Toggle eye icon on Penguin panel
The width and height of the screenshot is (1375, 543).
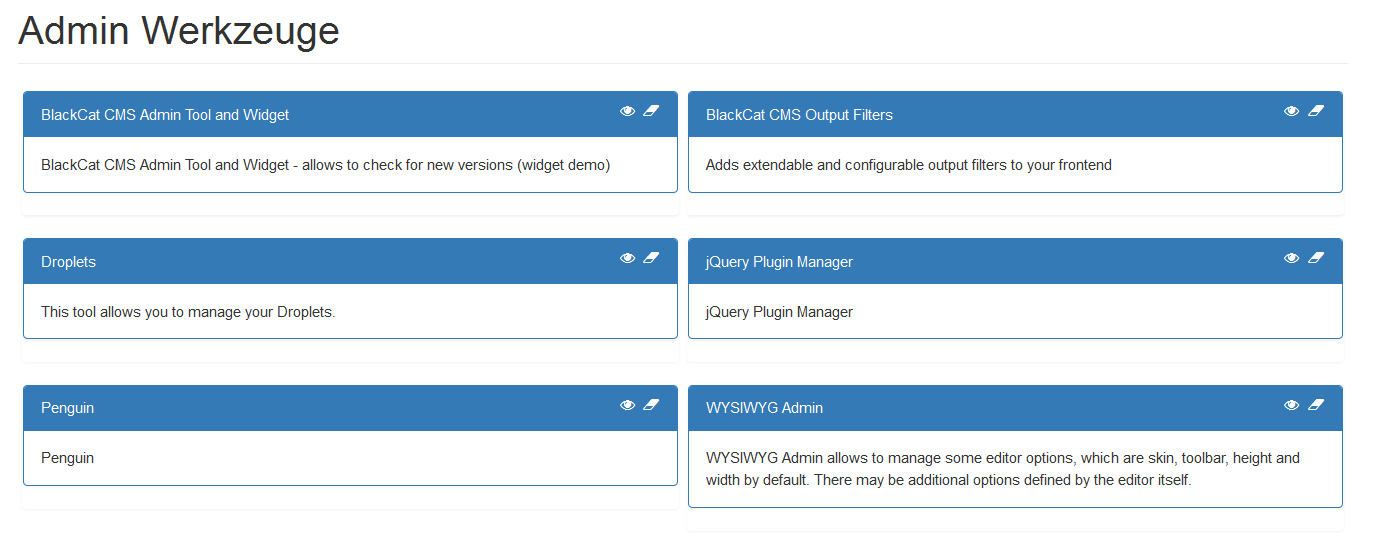tap(627, 405)
